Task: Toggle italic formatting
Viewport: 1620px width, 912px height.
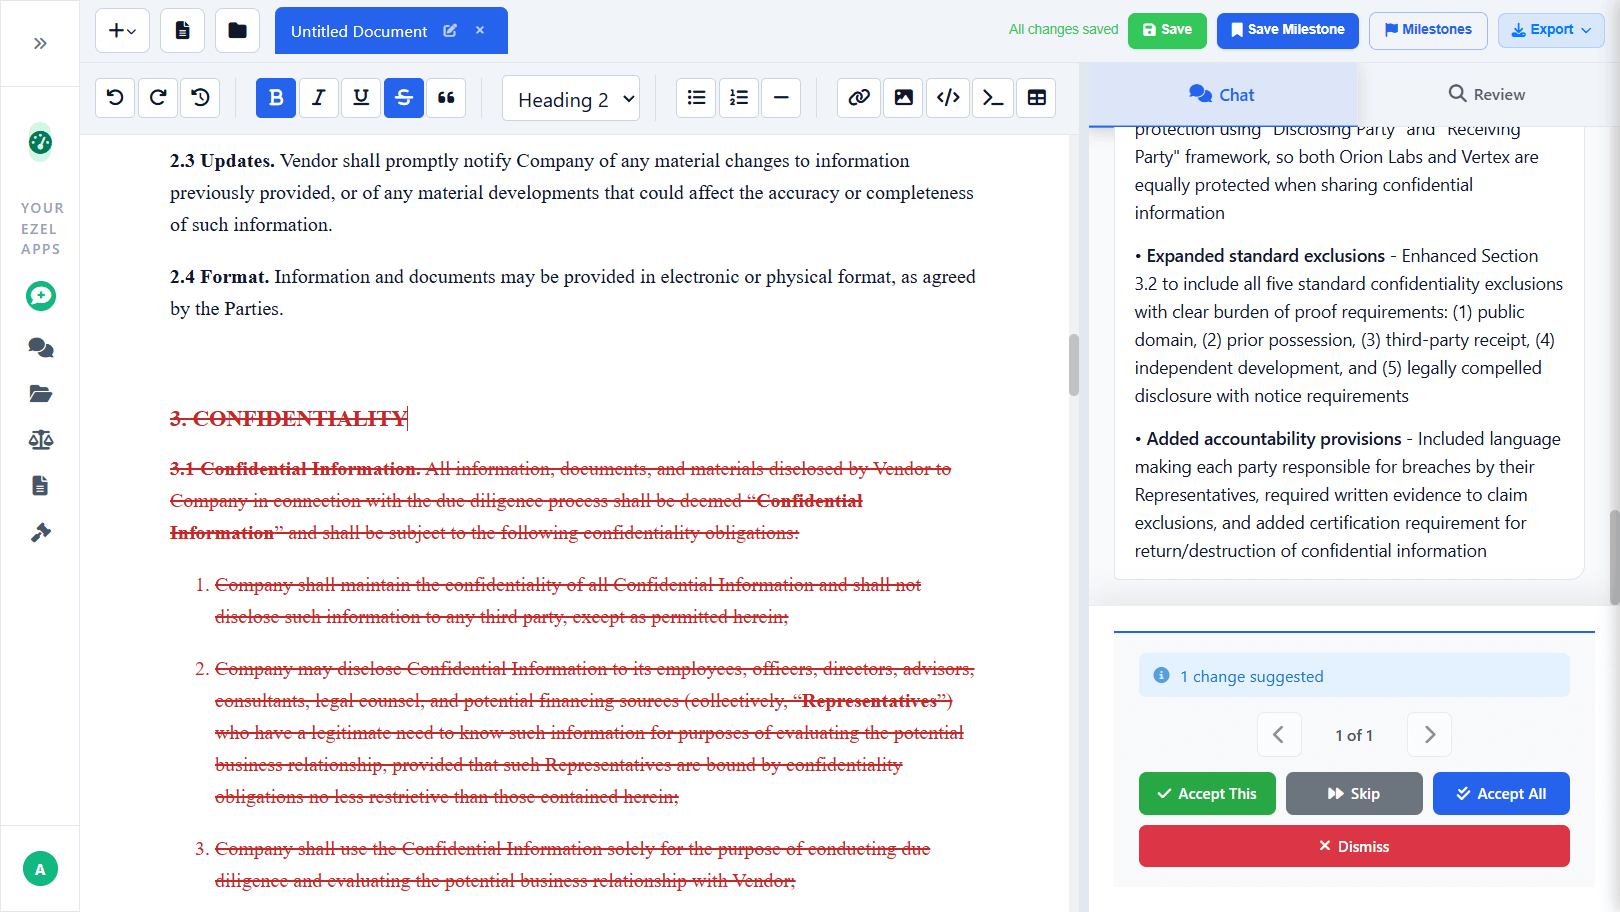Action: (x=319, y=98)
